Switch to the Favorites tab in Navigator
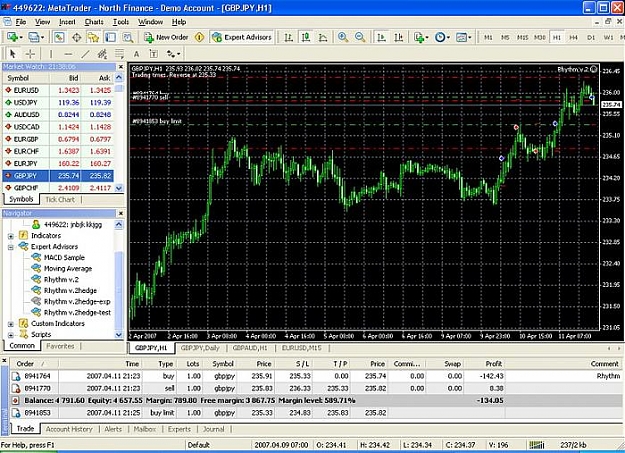Viewport: 625px width, 453px height. (60, 346)
